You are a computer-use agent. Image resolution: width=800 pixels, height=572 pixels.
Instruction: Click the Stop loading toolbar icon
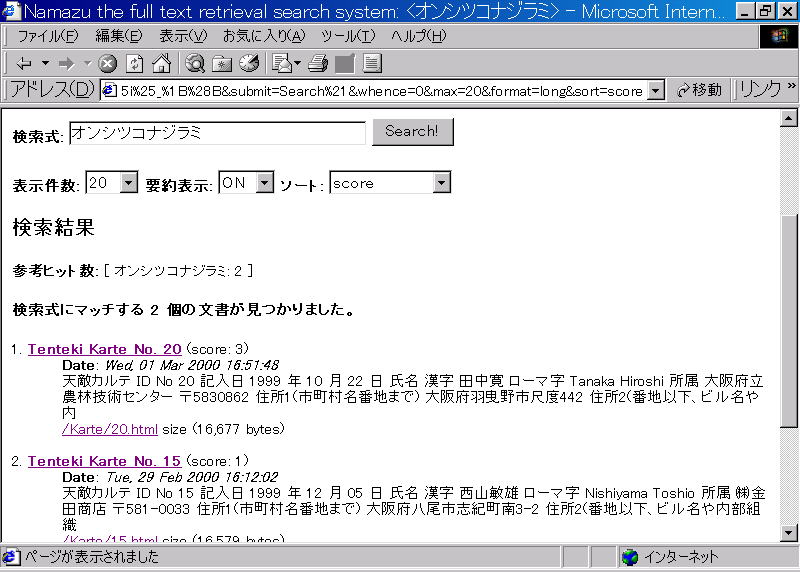(x=108, y=64)
